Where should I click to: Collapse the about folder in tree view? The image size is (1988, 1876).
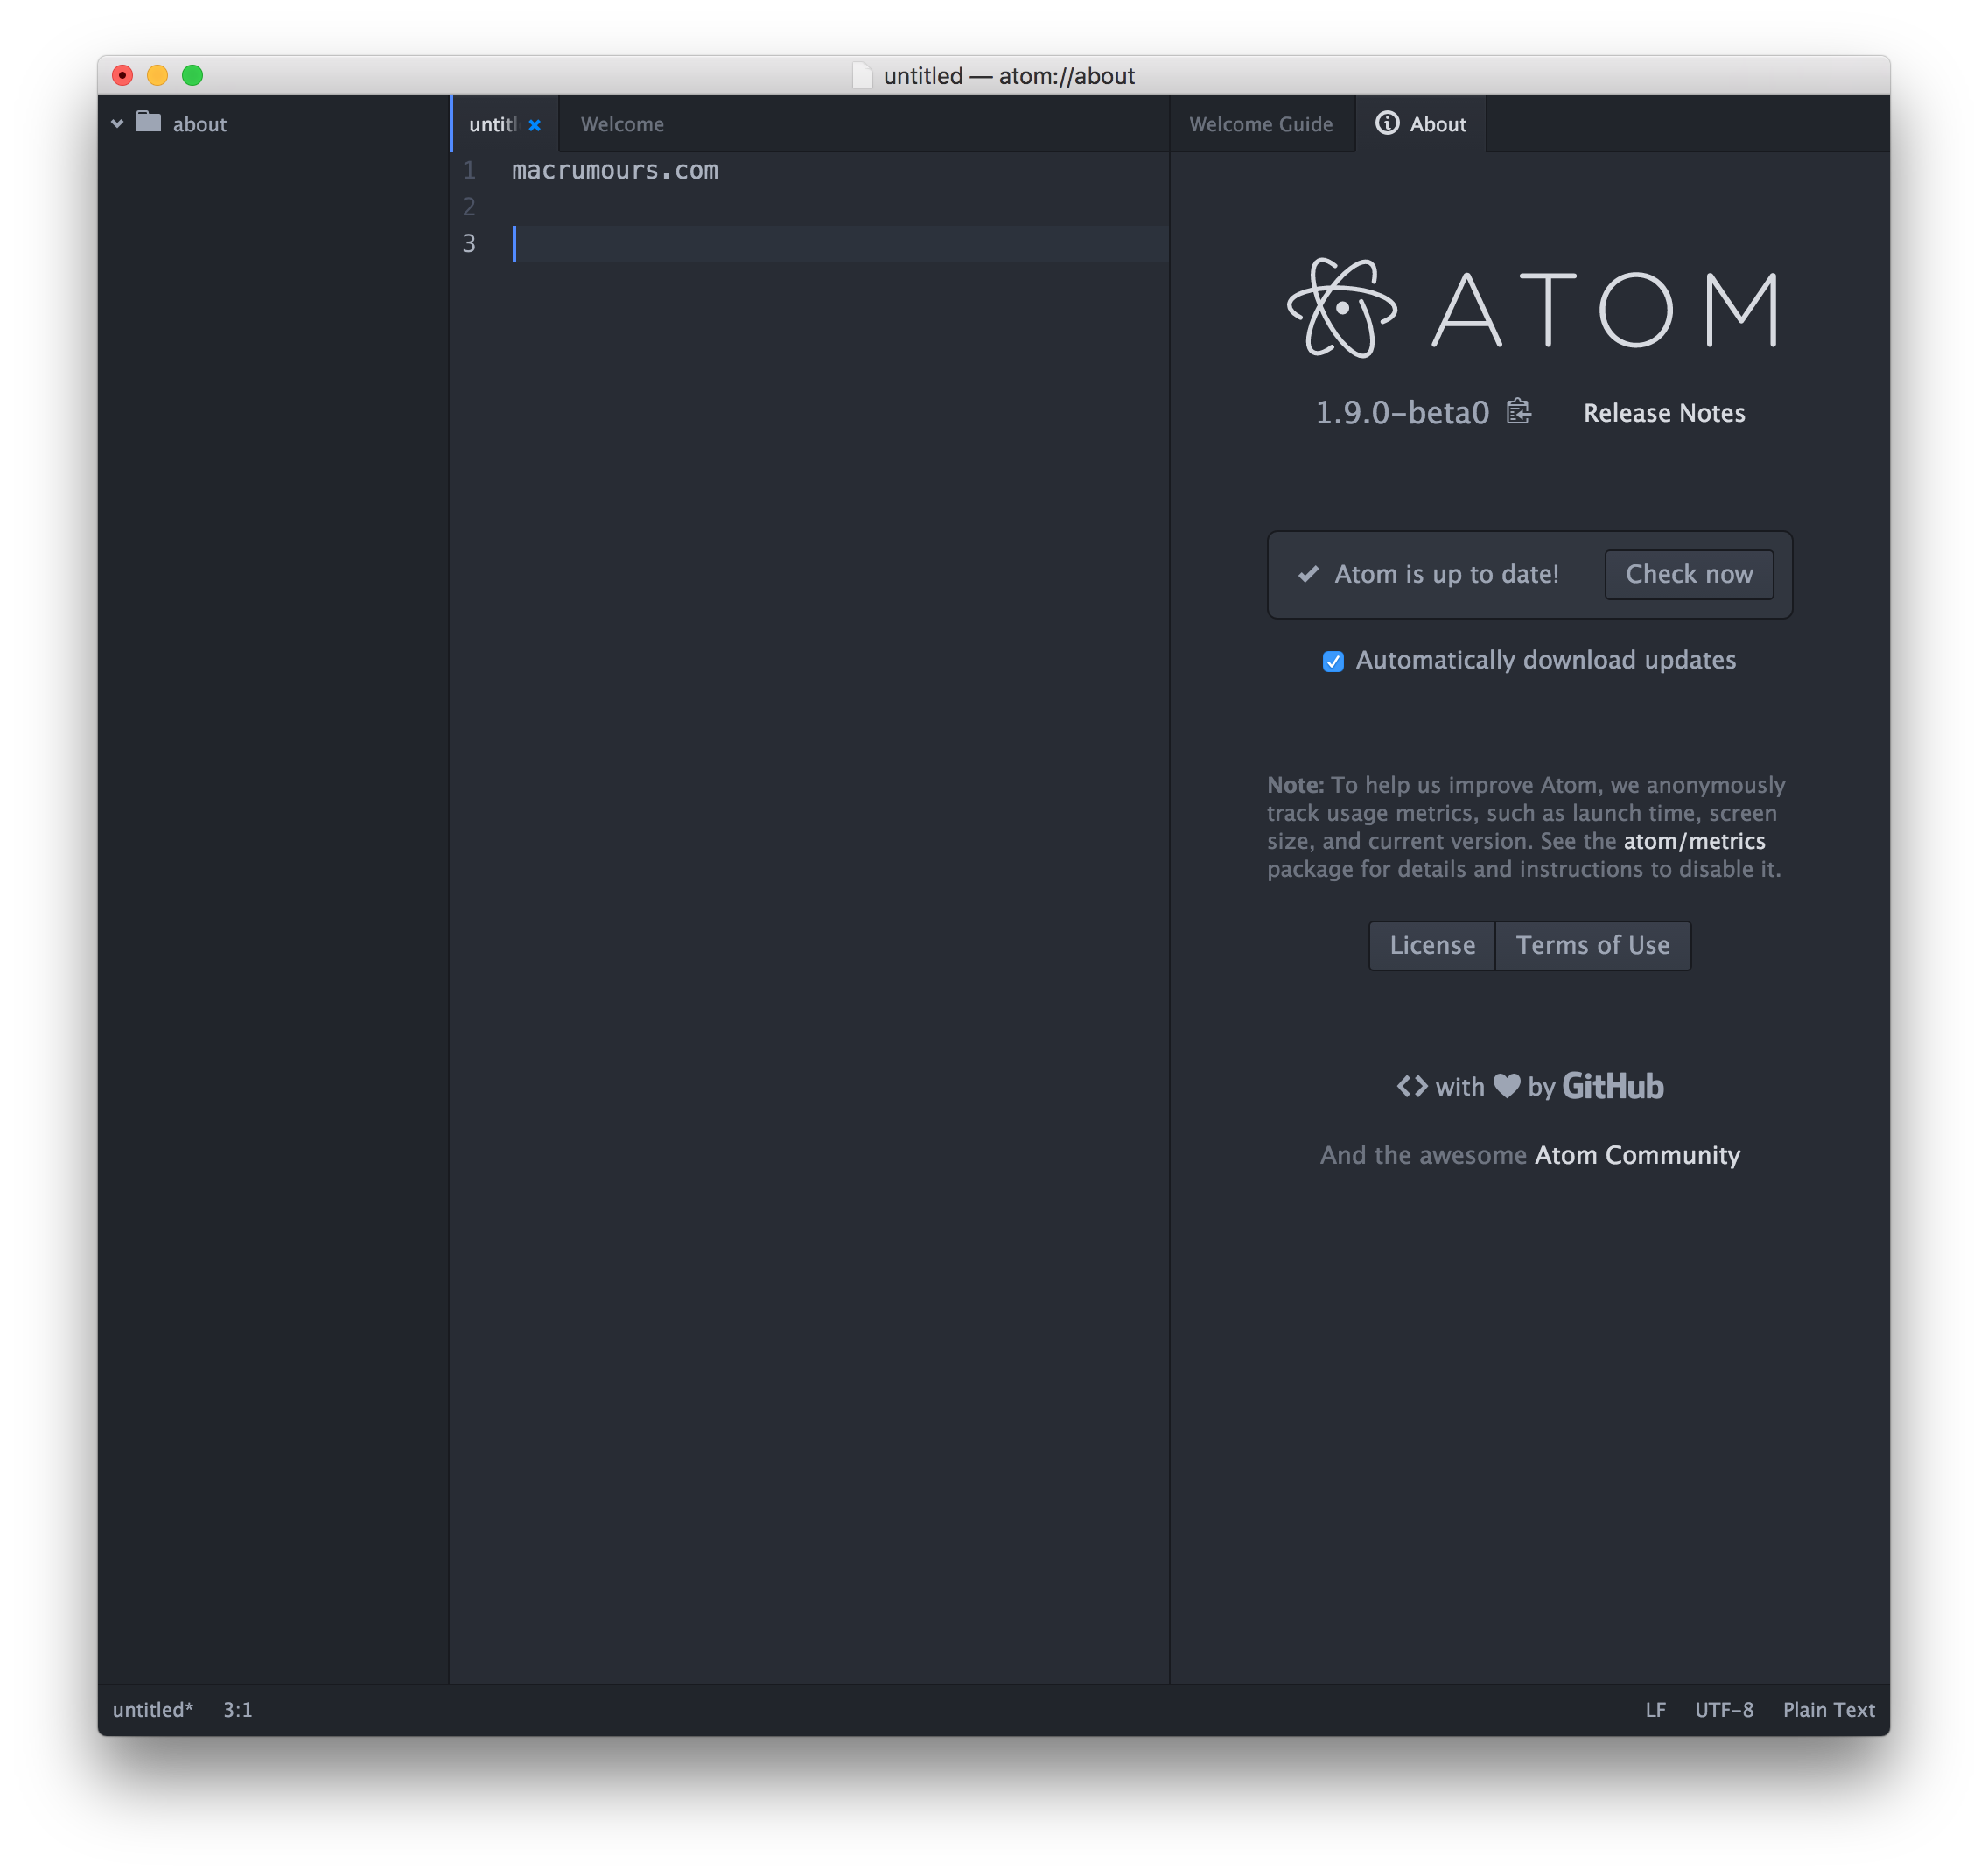pos(117,124)
